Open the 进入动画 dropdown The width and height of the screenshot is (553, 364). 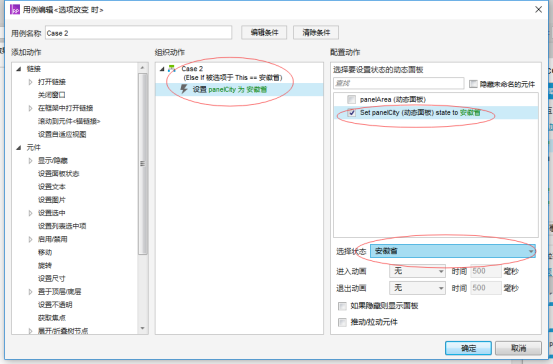[x=417, y=271]
